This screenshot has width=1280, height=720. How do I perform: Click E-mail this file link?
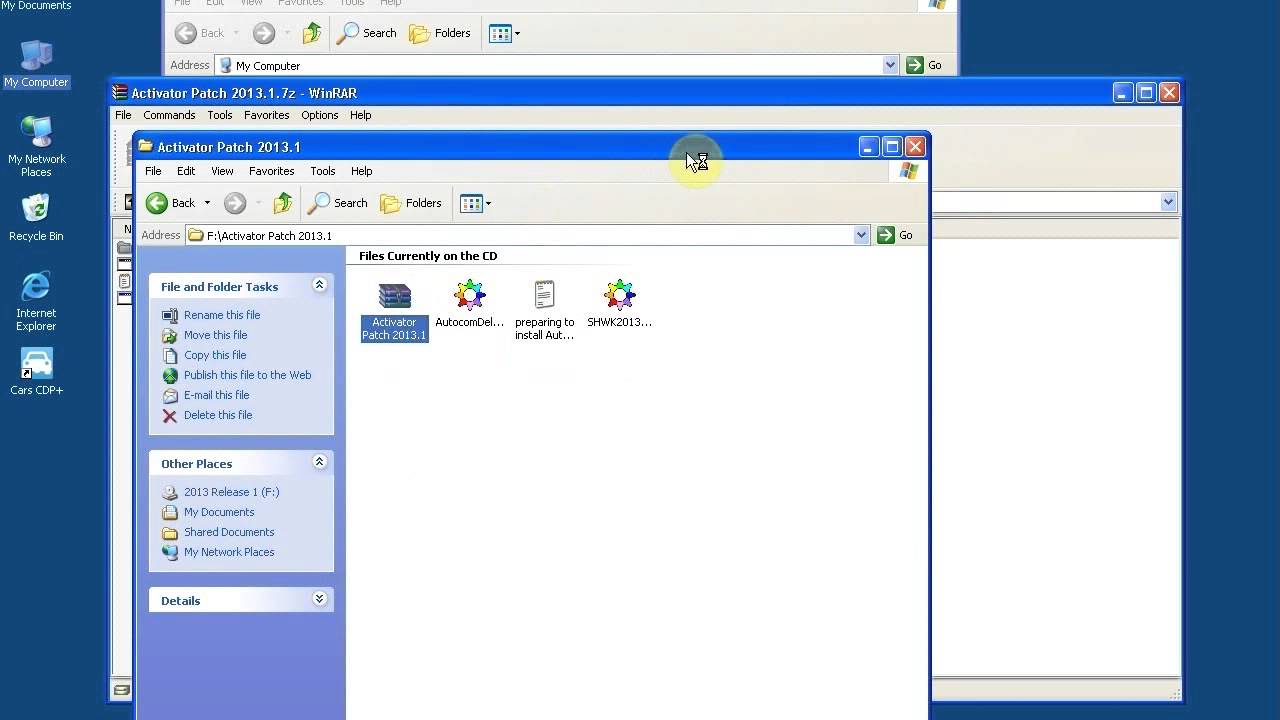click(216, 395)
